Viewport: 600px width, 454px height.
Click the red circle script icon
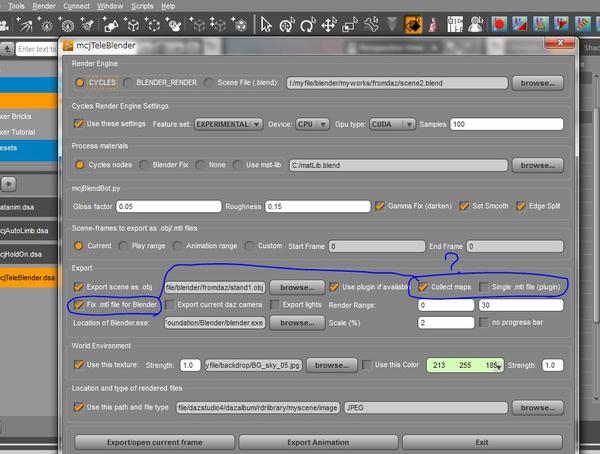click(499, 24)
